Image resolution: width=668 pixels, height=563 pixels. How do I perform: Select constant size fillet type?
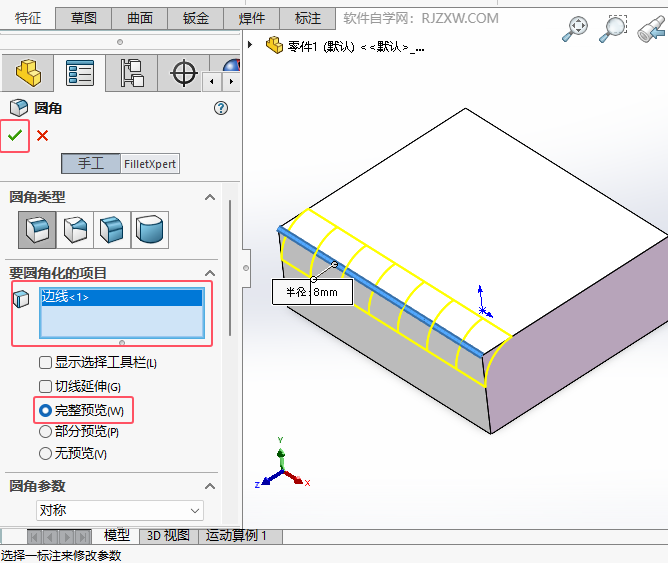(37, 230)
